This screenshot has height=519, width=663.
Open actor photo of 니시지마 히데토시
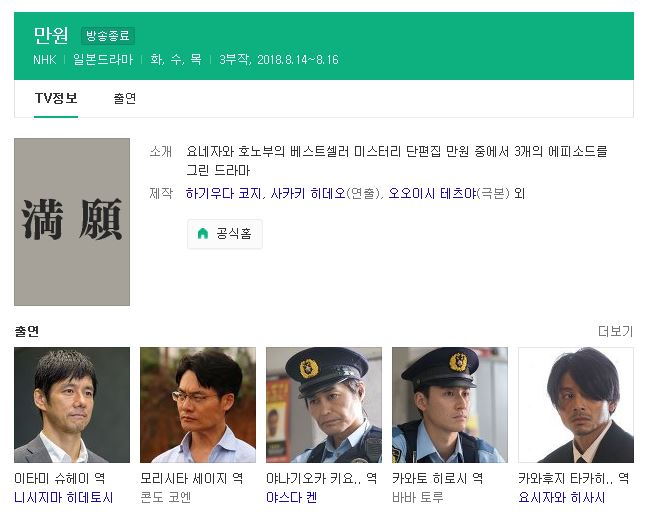(72, 405)
